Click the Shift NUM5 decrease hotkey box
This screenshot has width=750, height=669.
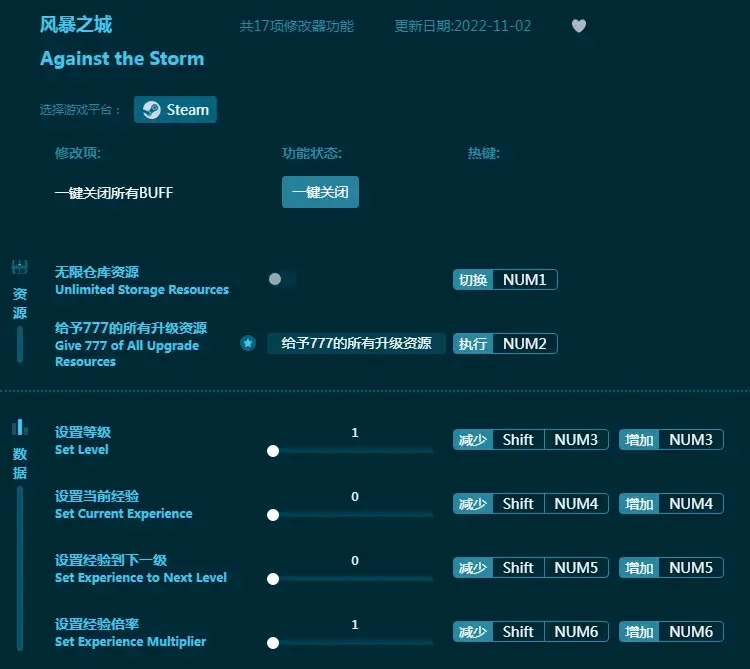click(x=550, y=568)
